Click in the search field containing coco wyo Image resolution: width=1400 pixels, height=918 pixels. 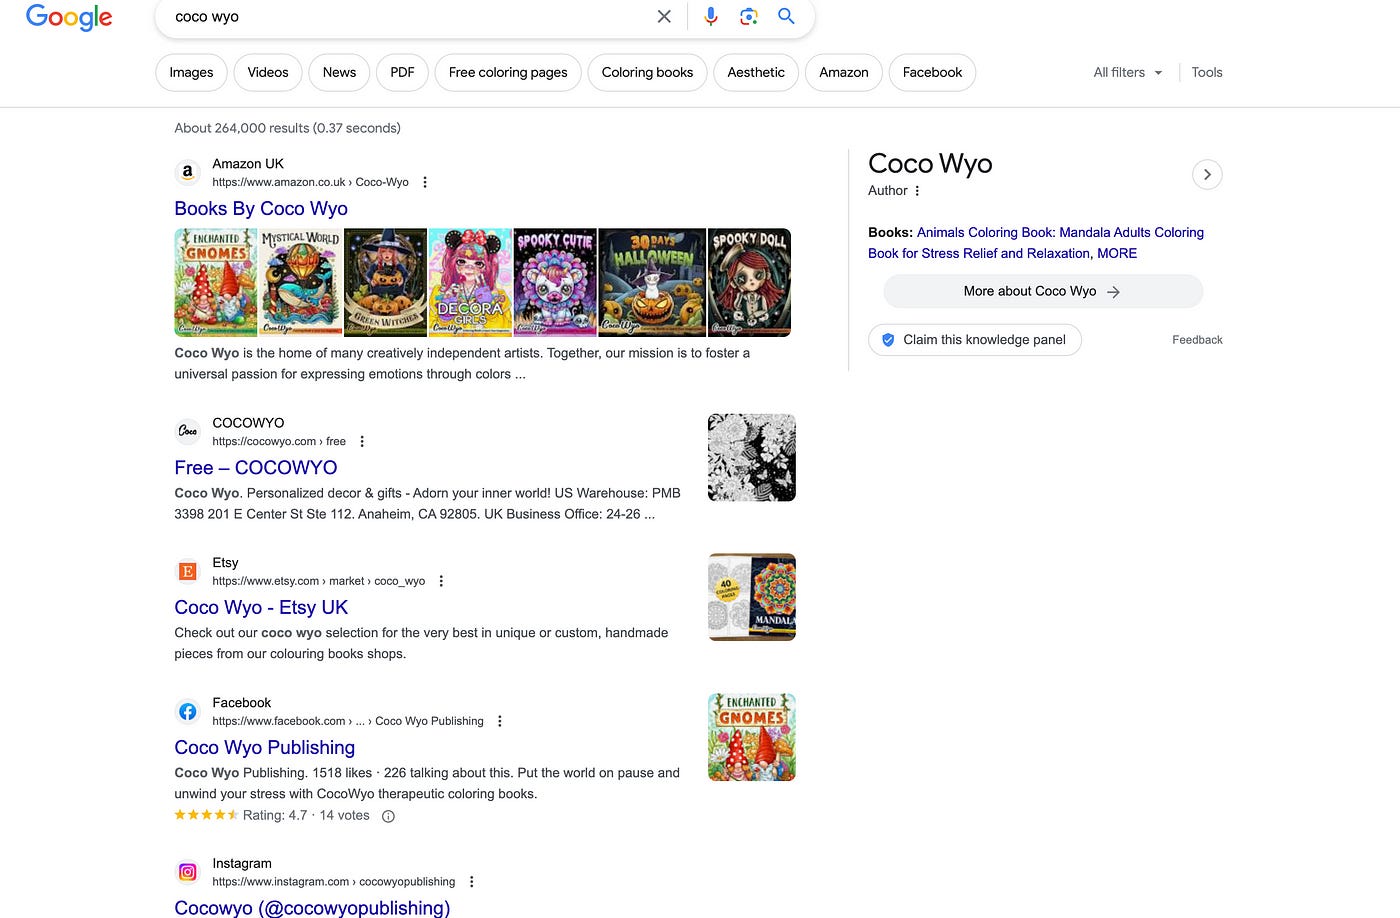click(x=405, y=17)
